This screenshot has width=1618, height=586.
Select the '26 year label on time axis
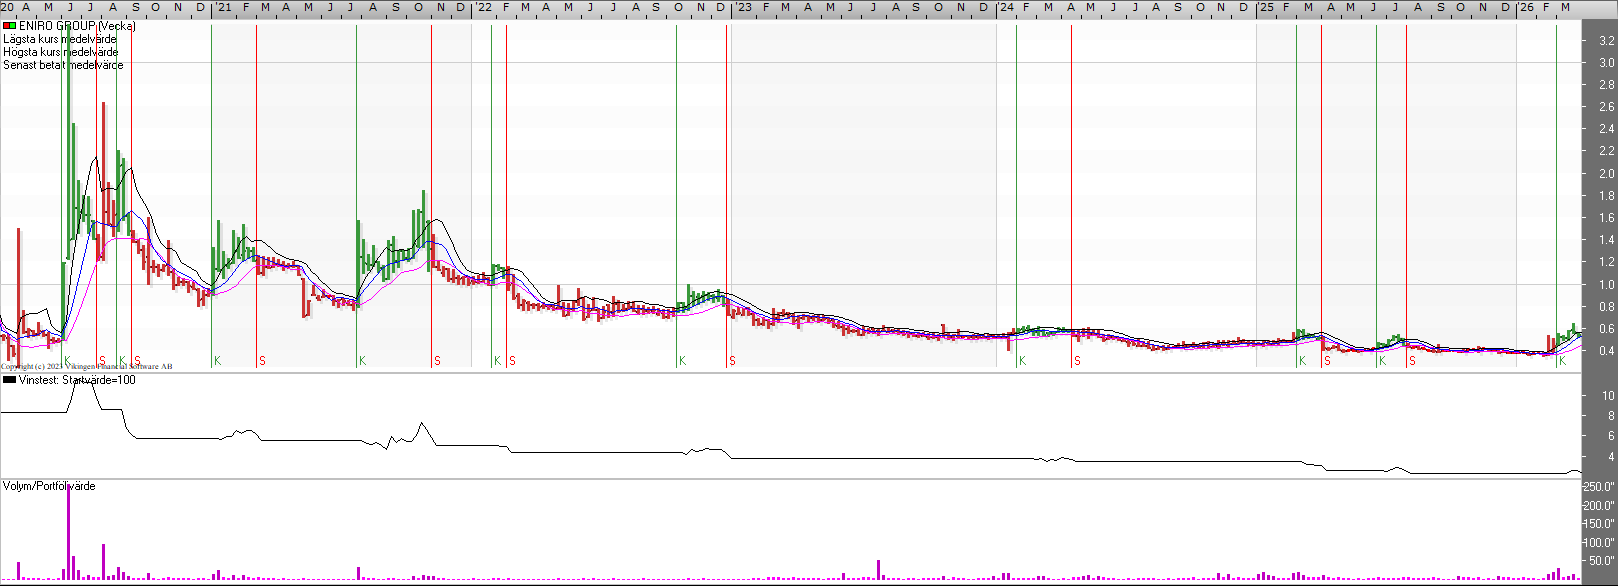point(1525,7)
